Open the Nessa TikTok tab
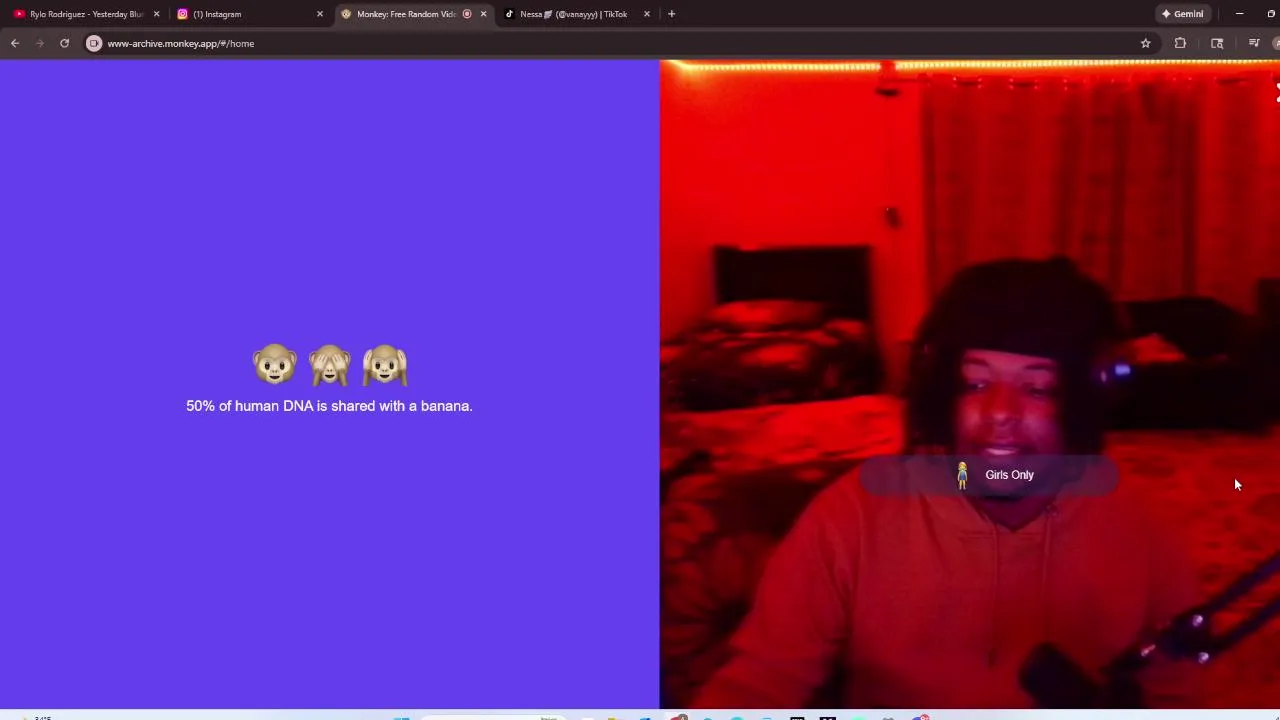Image resolution: width=1280 pixels, height=720 pixels. tap(573, 14)
